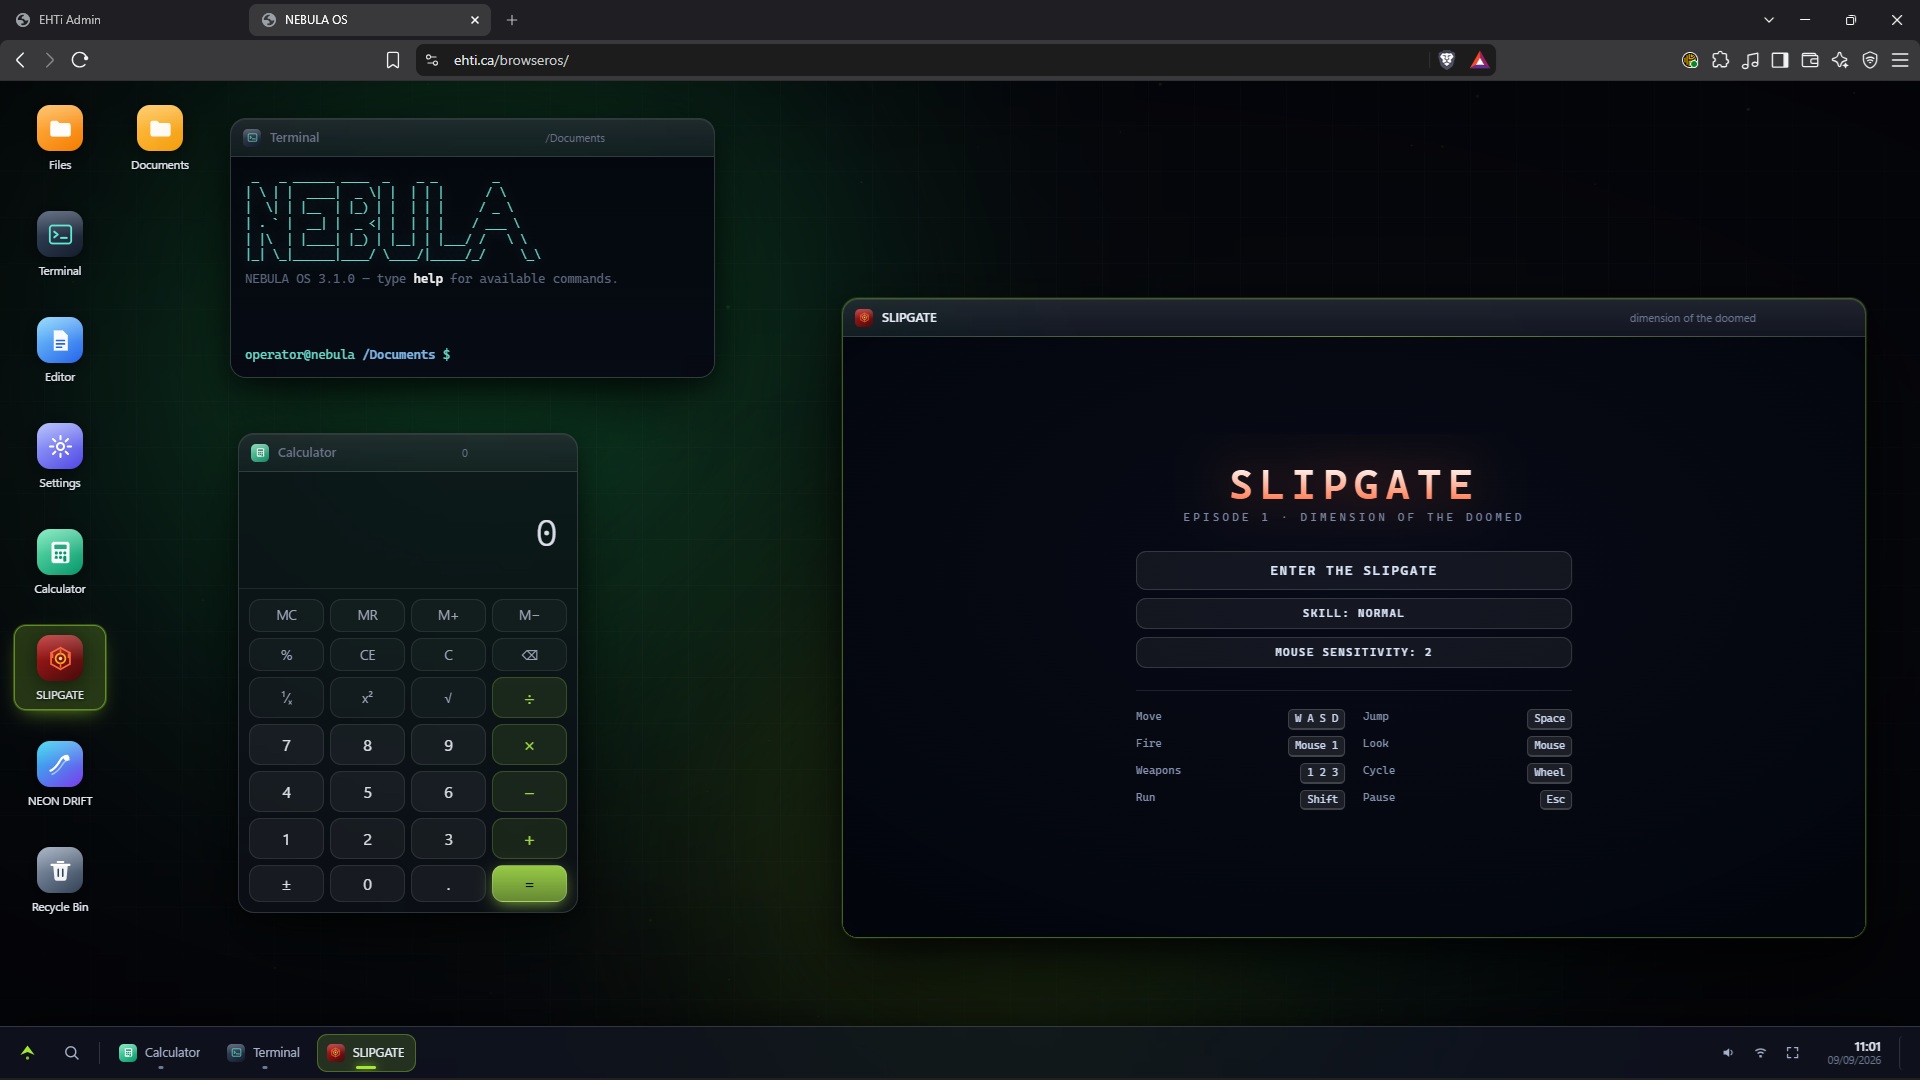Switch to Terminal in the taskbar
The width and height of the screenshot is (1920, 1080).
pos(264,1053)
